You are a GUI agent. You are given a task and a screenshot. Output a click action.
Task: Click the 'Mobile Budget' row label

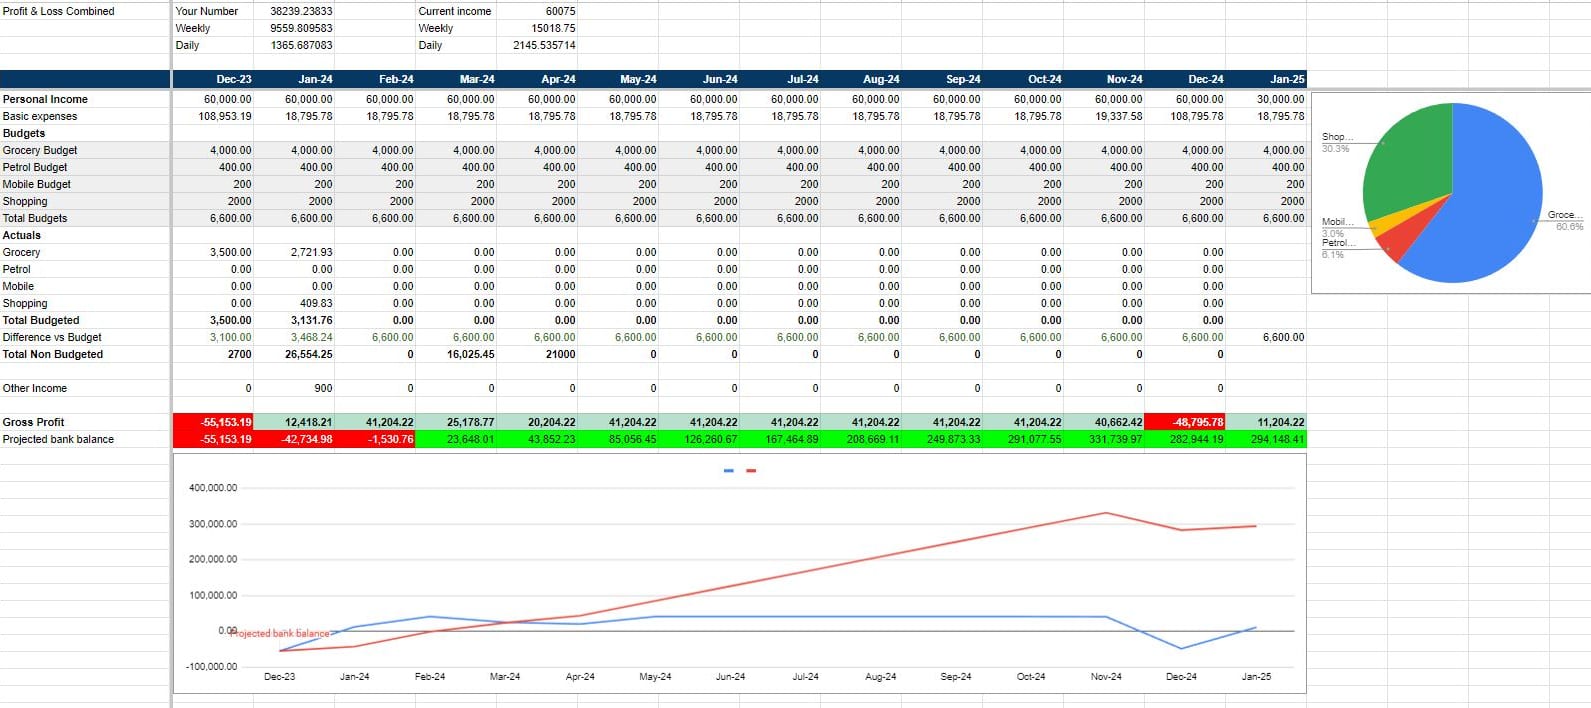(x=37, y=184)
